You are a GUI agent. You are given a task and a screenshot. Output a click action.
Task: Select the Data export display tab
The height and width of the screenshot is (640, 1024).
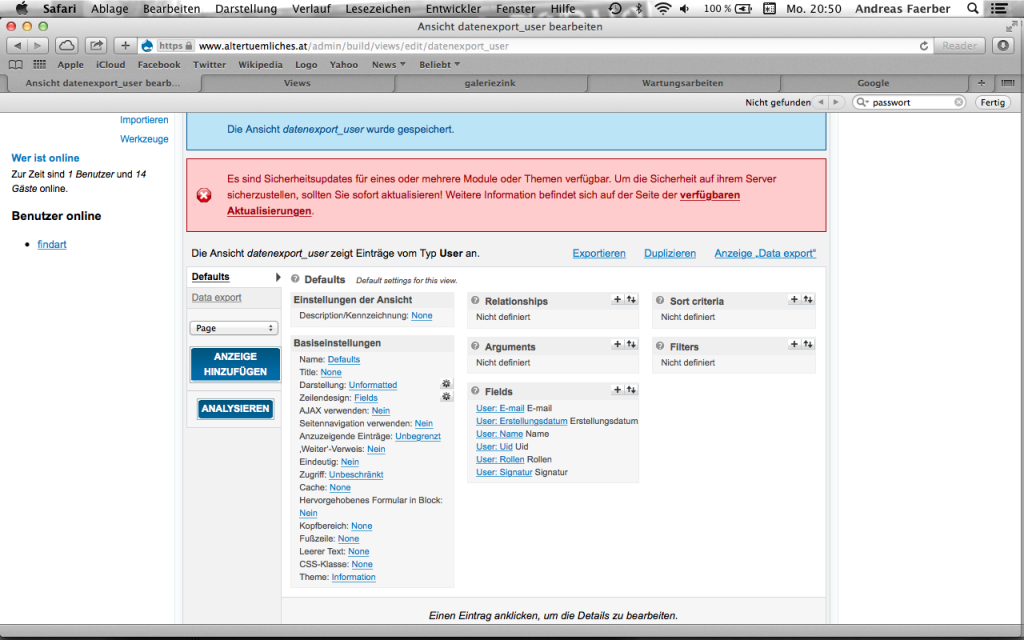tap(216, 298)
